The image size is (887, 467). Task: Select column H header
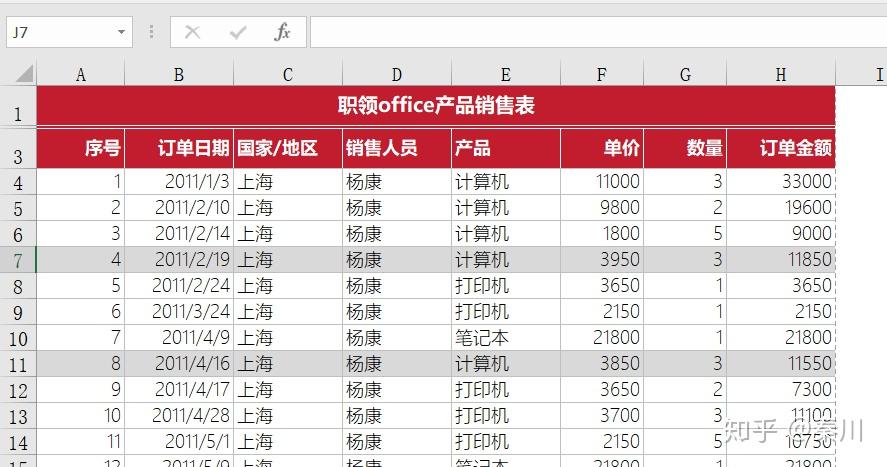[781, 75]
